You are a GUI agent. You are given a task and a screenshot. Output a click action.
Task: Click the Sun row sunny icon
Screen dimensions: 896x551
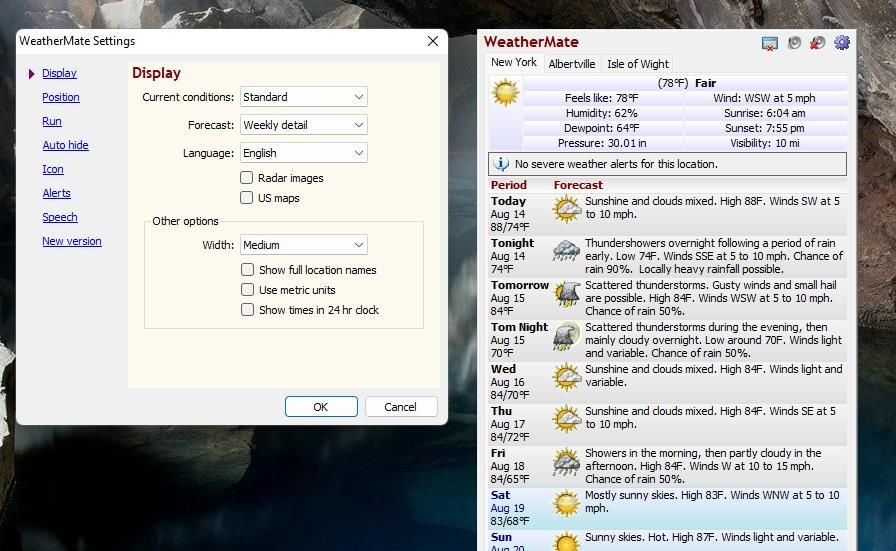pyautogui.click(x=566, y=542)
